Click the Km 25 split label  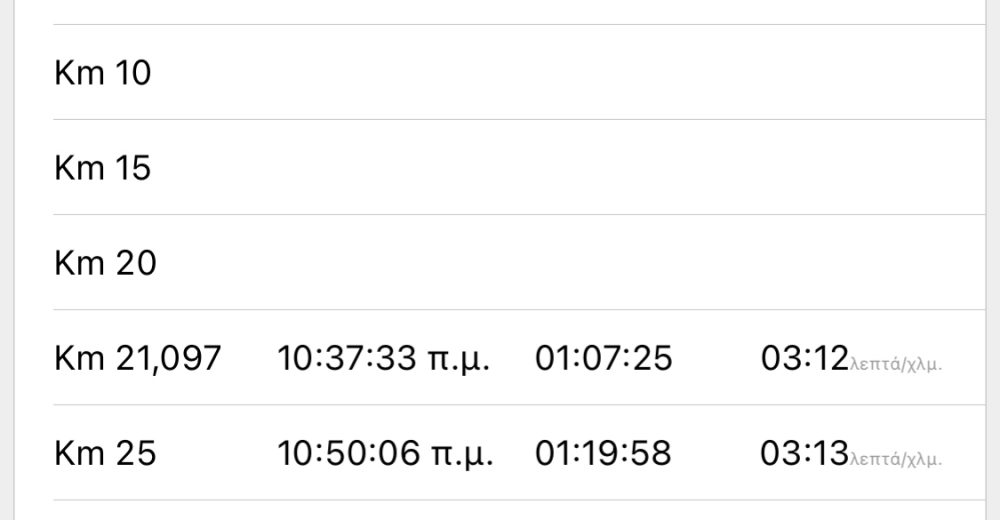[105, 453]
